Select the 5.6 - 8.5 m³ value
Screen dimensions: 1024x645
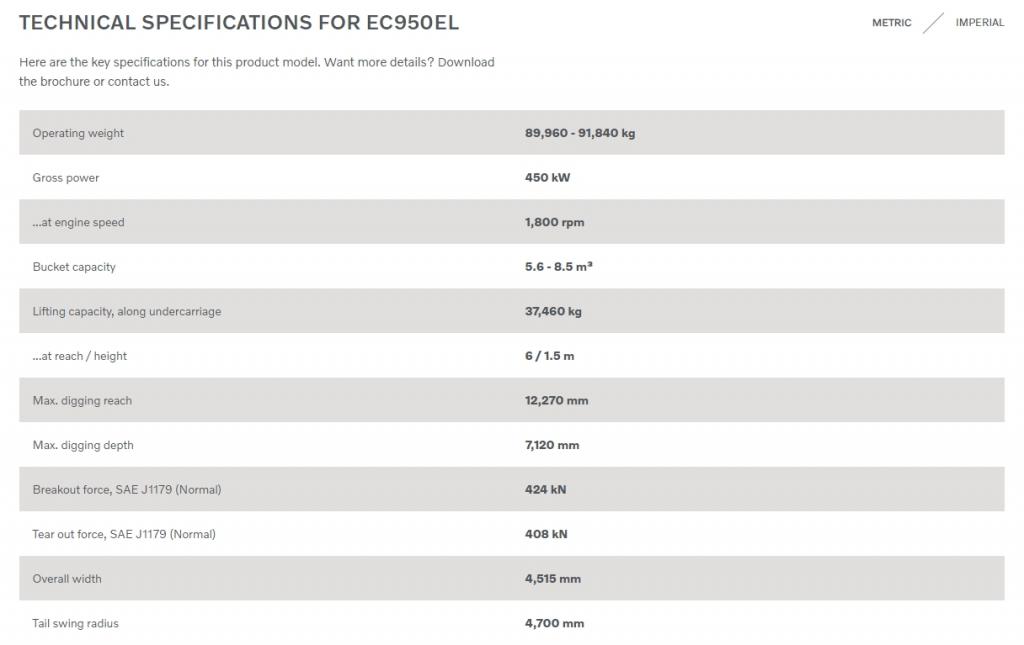tap(558, 266)
